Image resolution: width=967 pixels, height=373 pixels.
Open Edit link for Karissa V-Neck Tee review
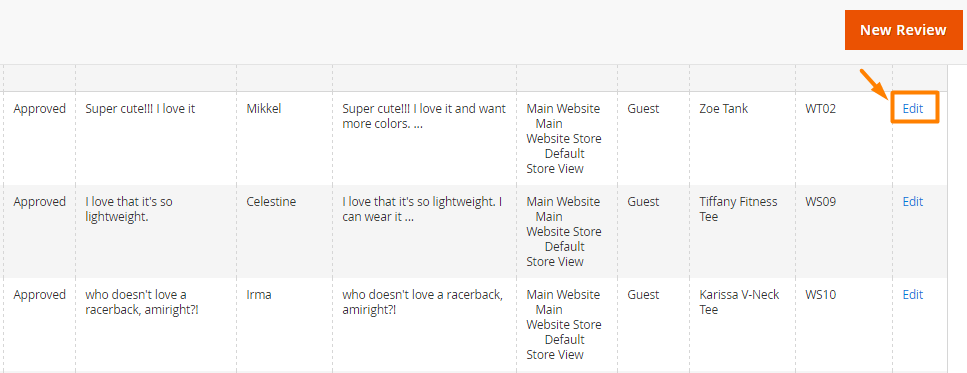click(913, 295)
